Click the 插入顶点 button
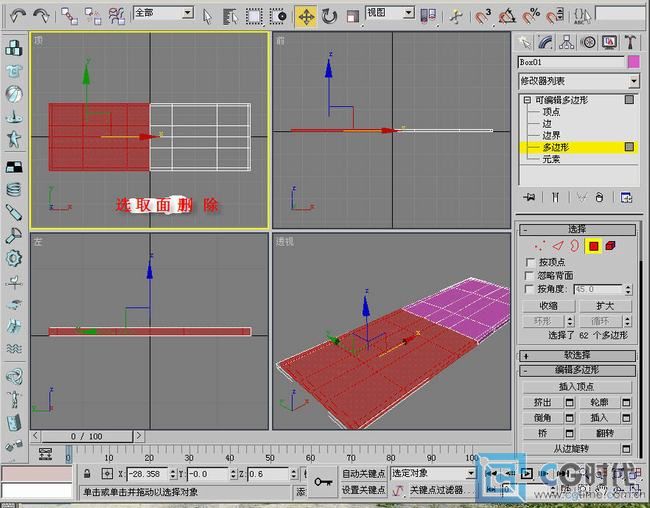650x508 pixels. coord(577,387)
